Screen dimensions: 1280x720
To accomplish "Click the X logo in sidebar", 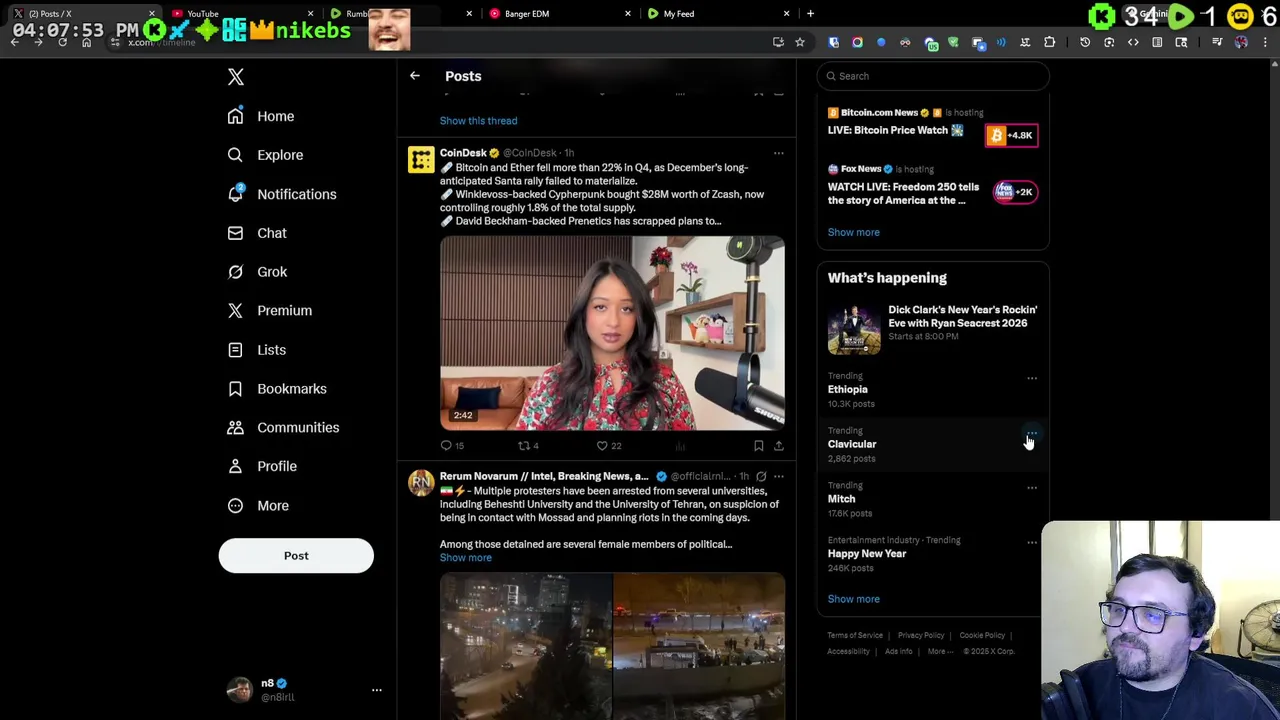I will point(236,77).
